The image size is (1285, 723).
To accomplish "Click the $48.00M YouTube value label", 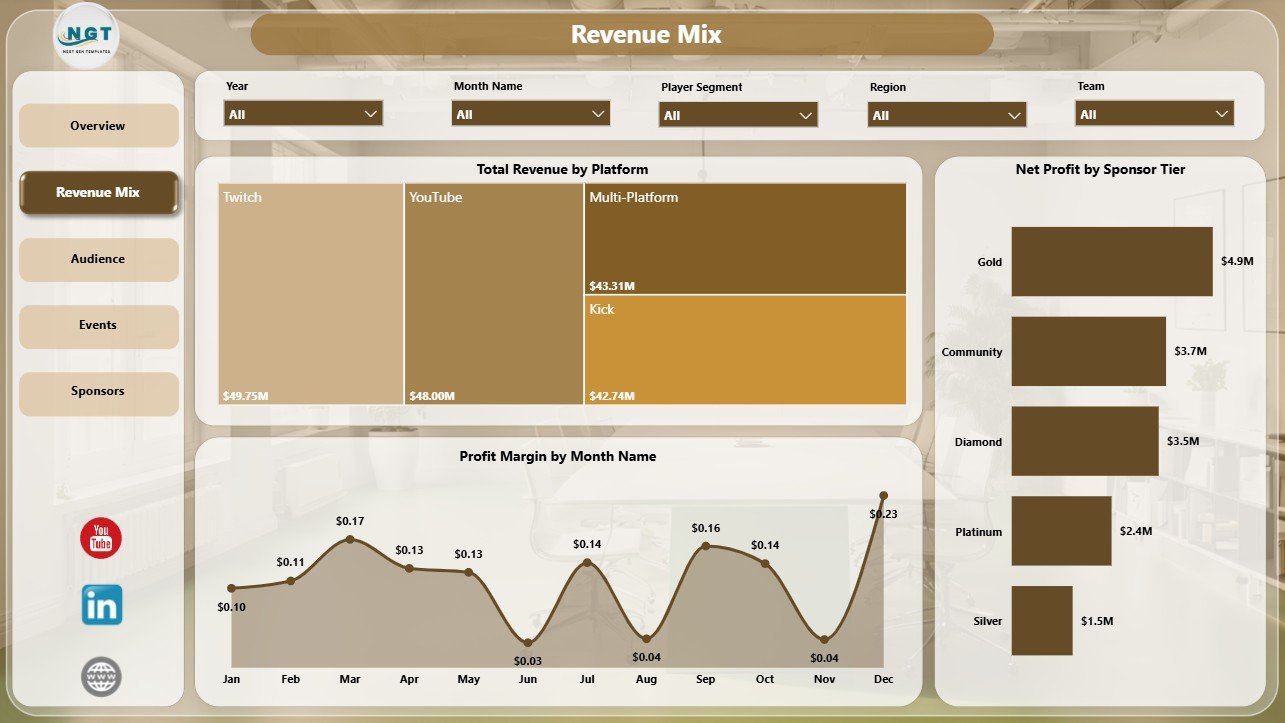I will [432, 396].
